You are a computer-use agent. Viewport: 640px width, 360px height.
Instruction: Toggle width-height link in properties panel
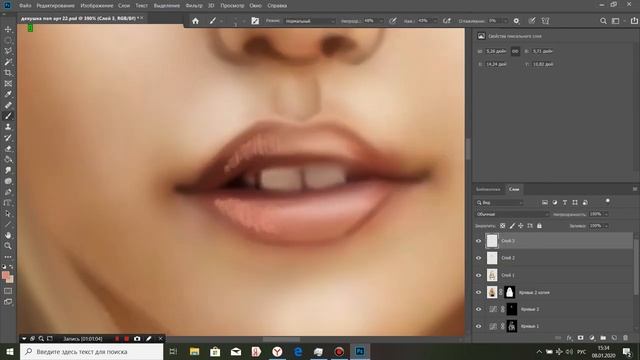[x=516, y=51]
